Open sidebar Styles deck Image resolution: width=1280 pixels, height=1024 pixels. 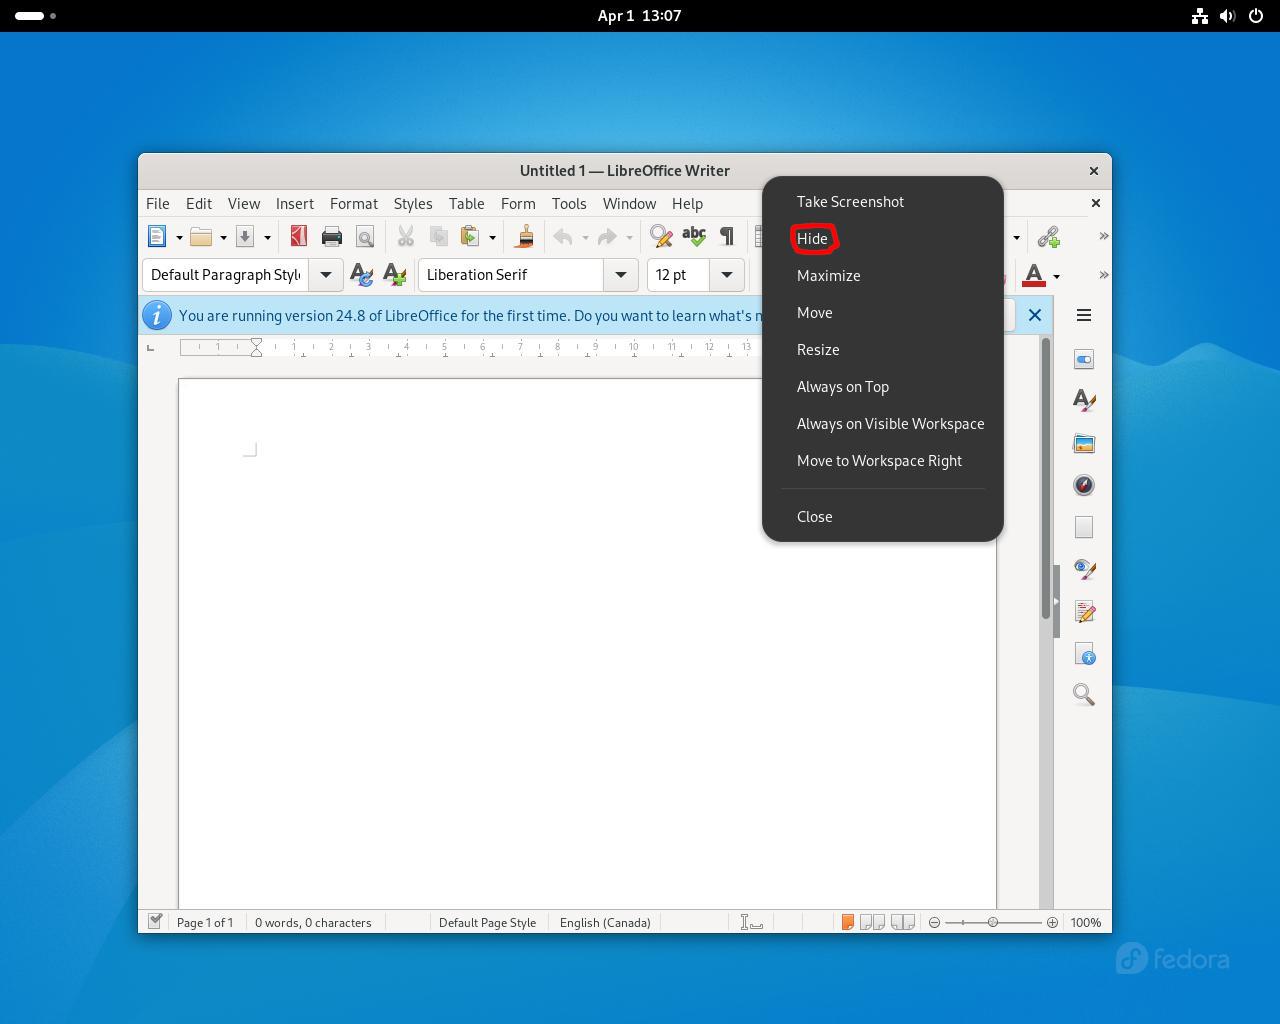1084,400
